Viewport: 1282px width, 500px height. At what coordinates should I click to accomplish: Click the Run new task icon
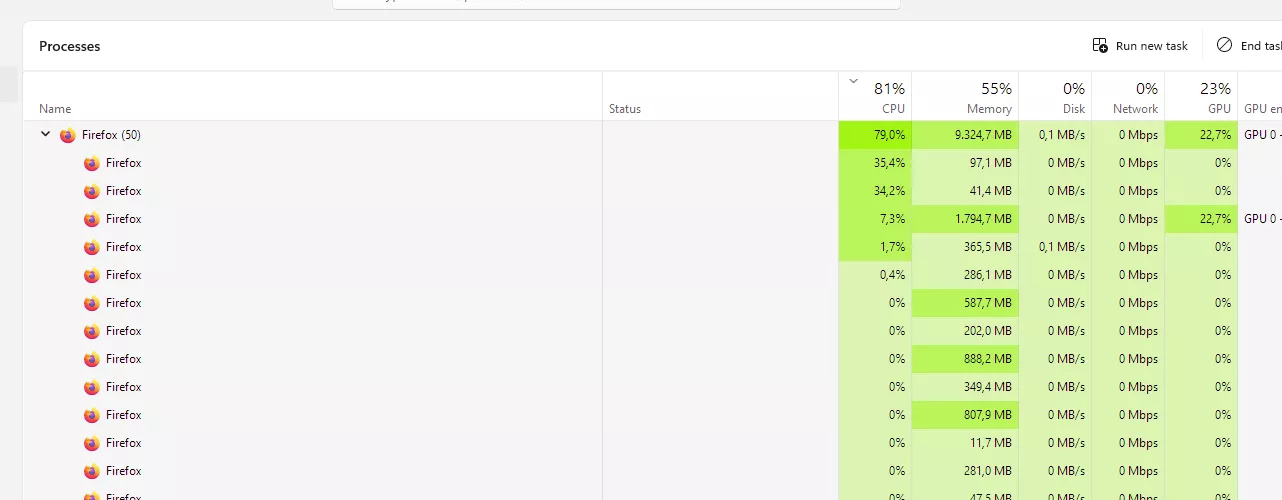point(1100,46)
